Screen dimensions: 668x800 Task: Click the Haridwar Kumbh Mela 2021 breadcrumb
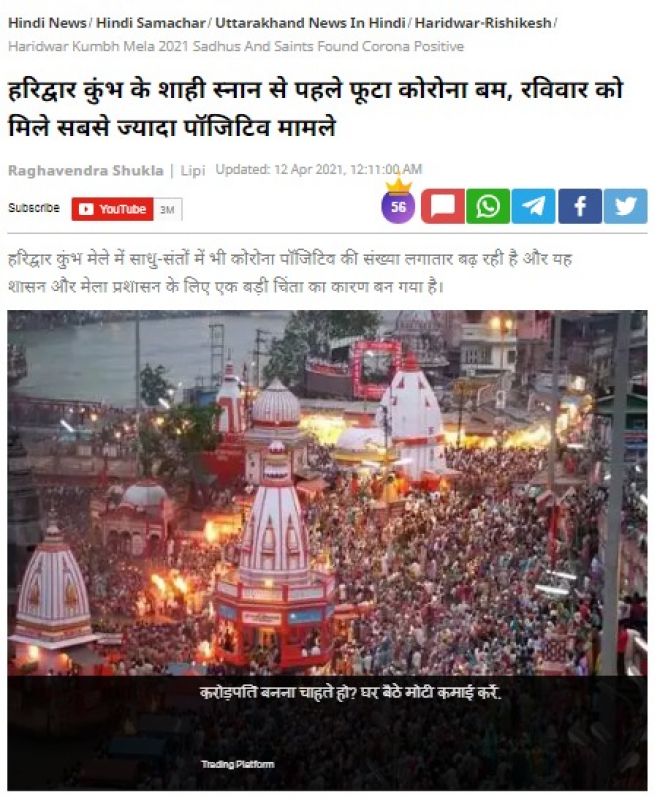point(236,46)
